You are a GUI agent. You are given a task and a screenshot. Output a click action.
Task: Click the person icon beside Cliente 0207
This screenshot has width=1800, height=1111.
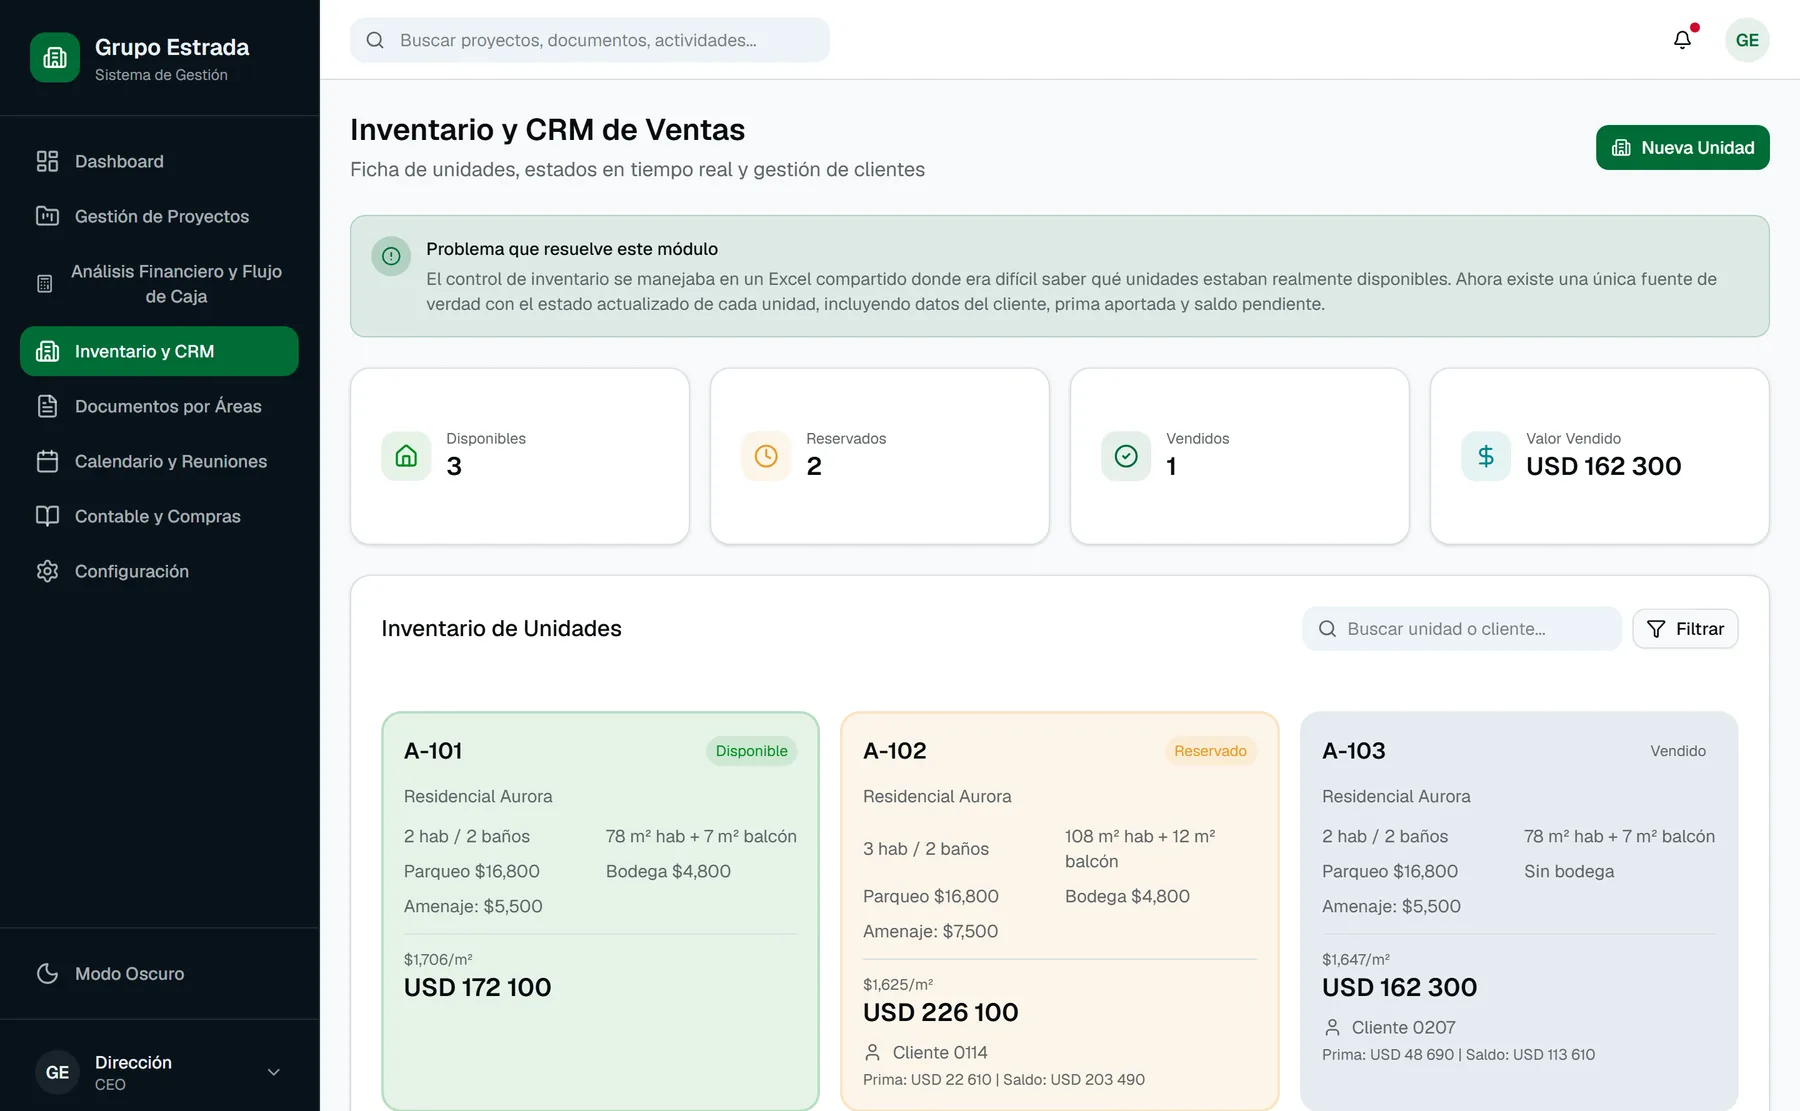1331,1027
